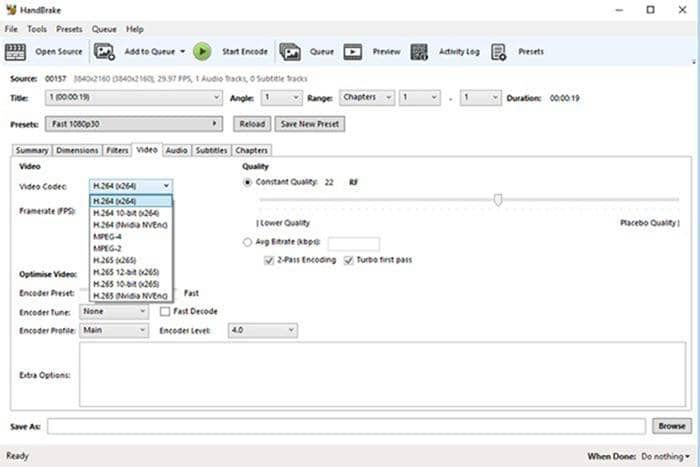Click the Constant Quality slider handle
This screenshot has width=700, height=467.
click(498, 200)
